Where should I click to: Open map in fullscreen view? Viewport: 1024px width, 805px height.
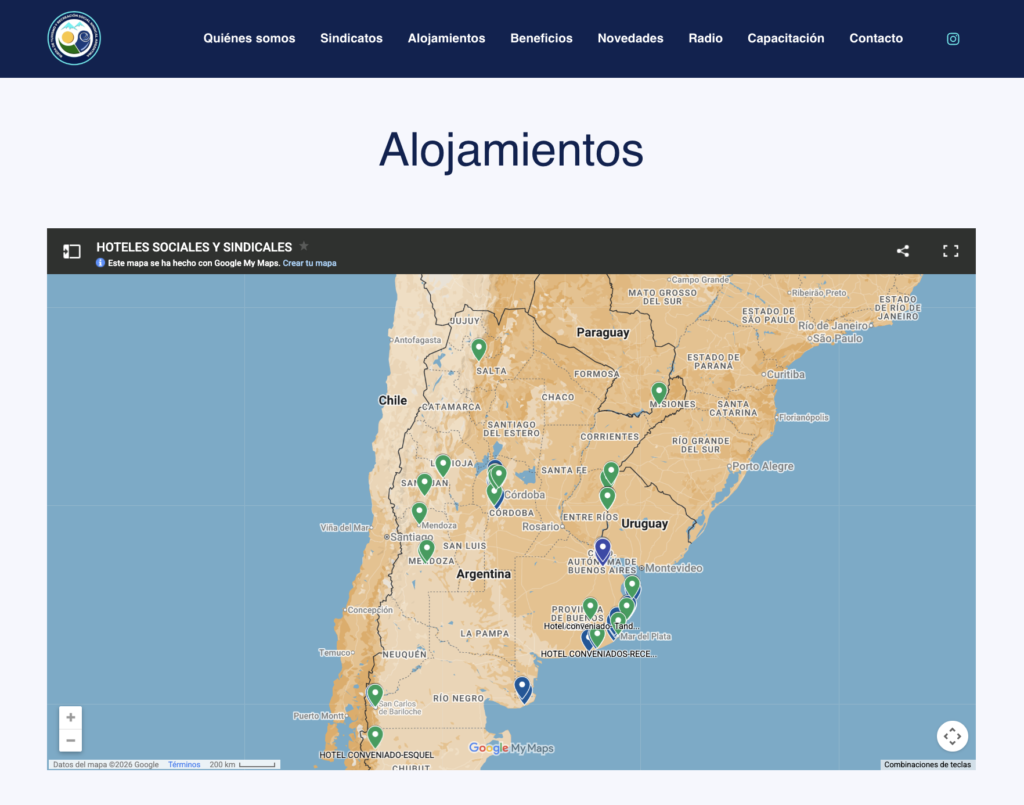(951, 251)
